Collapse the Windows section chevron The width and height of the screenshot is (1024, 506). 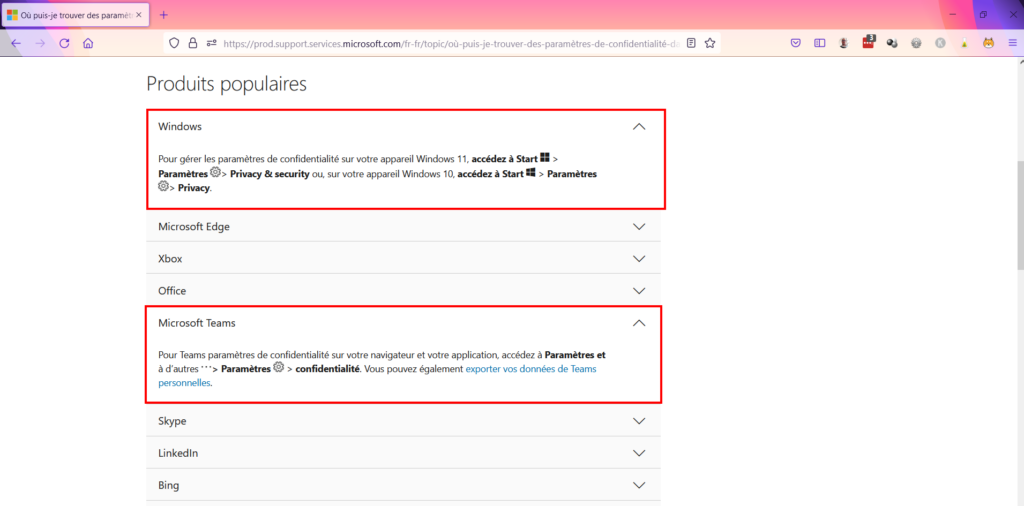pos(639,127)
